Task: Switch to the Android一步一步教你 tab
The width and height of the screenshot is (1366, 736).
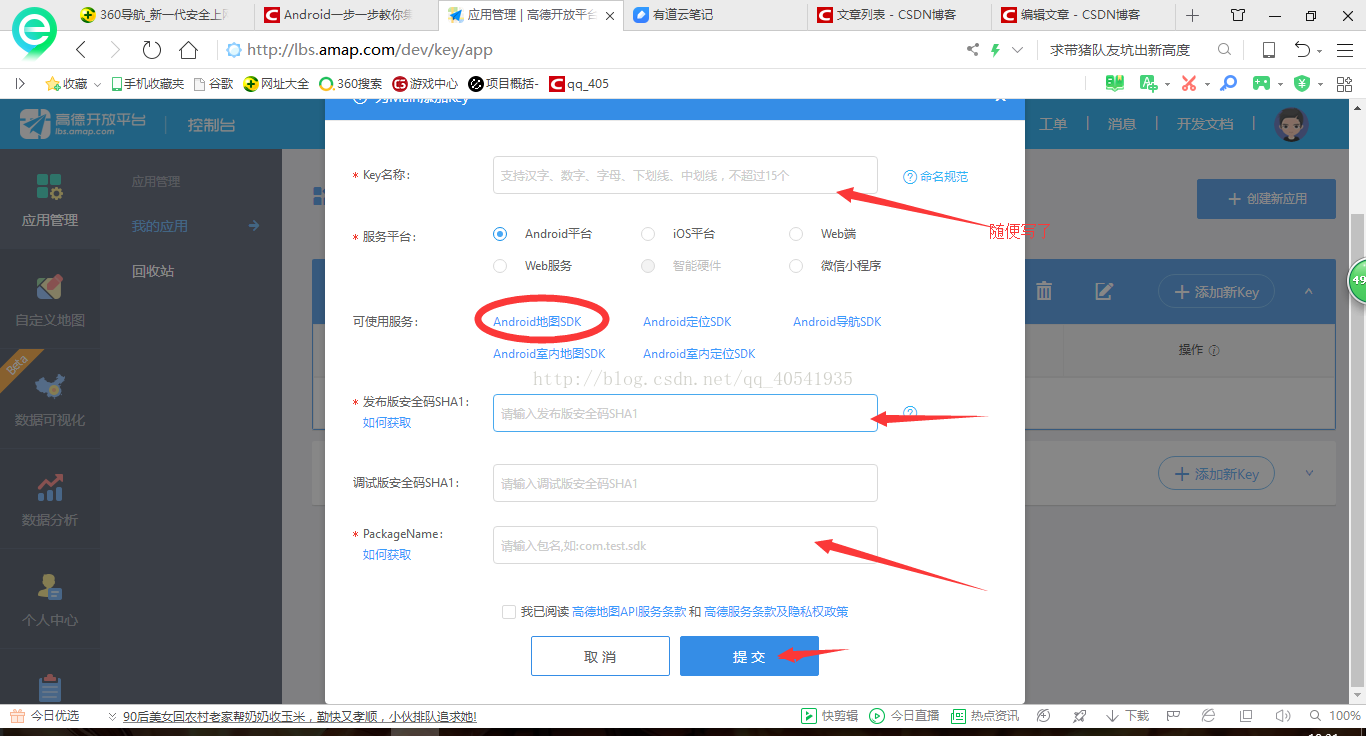Action: click(346, 15)
